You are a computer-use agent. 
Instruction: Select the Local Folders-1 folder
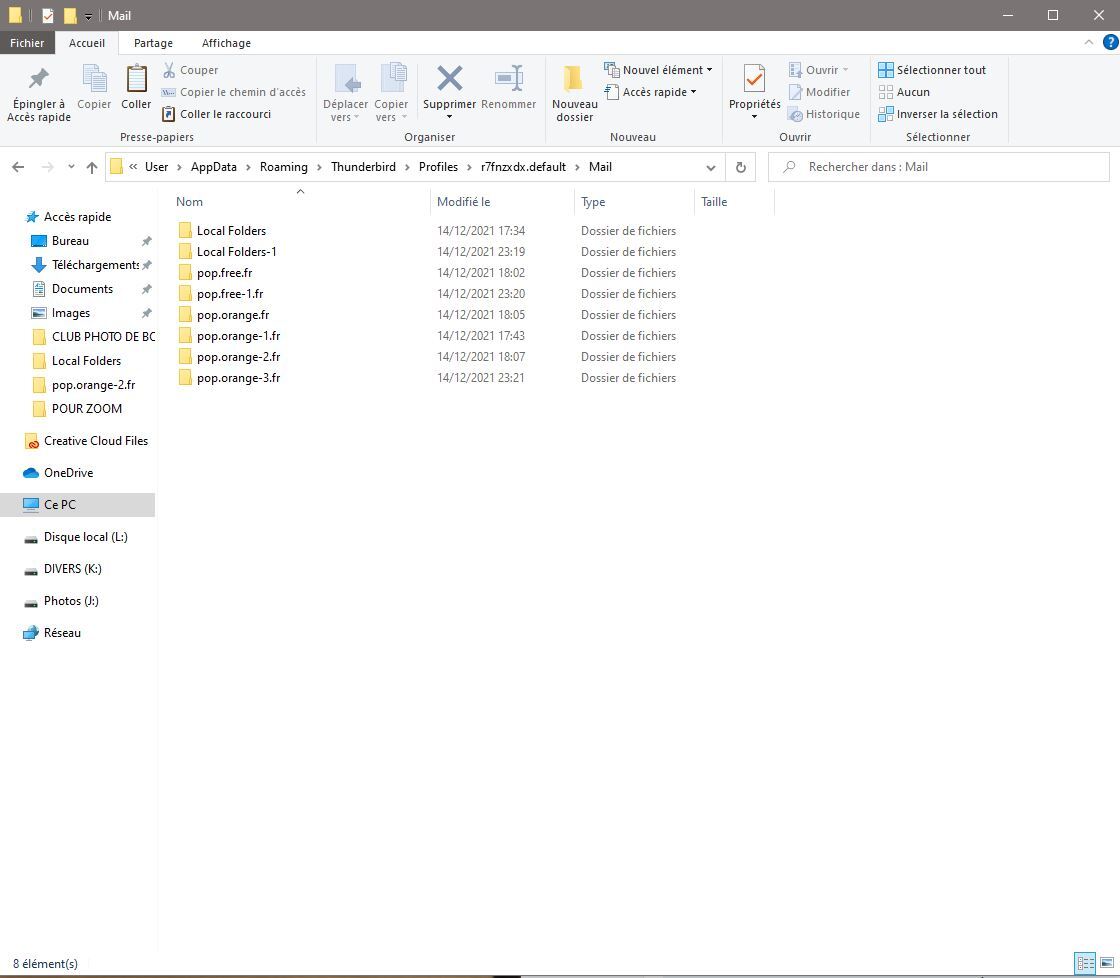(236, 251)
